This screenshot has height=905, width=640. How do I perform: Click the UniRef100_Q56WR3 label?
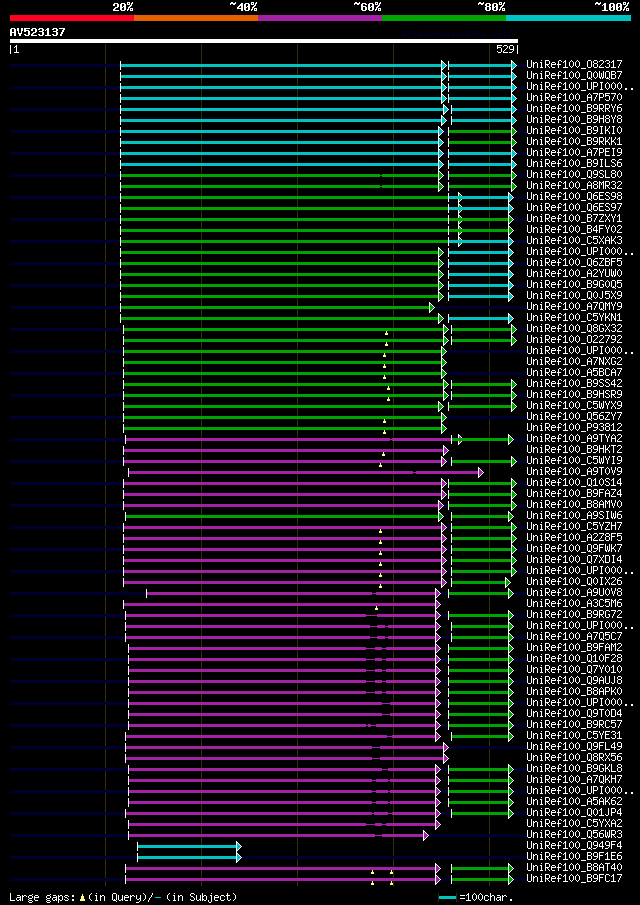coord(574,834)
